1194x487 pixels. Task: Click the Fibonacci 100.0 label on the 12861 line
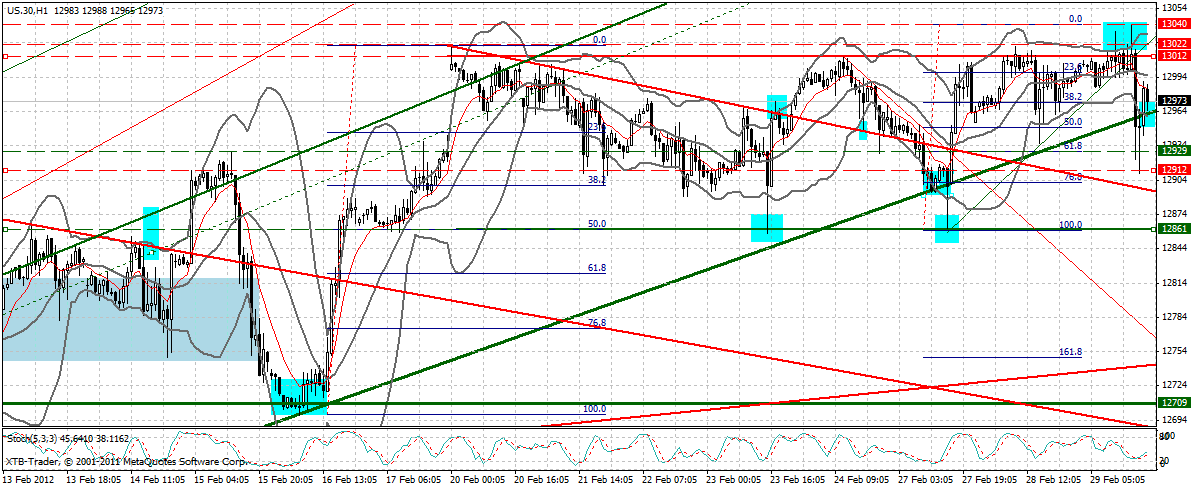1071,226
